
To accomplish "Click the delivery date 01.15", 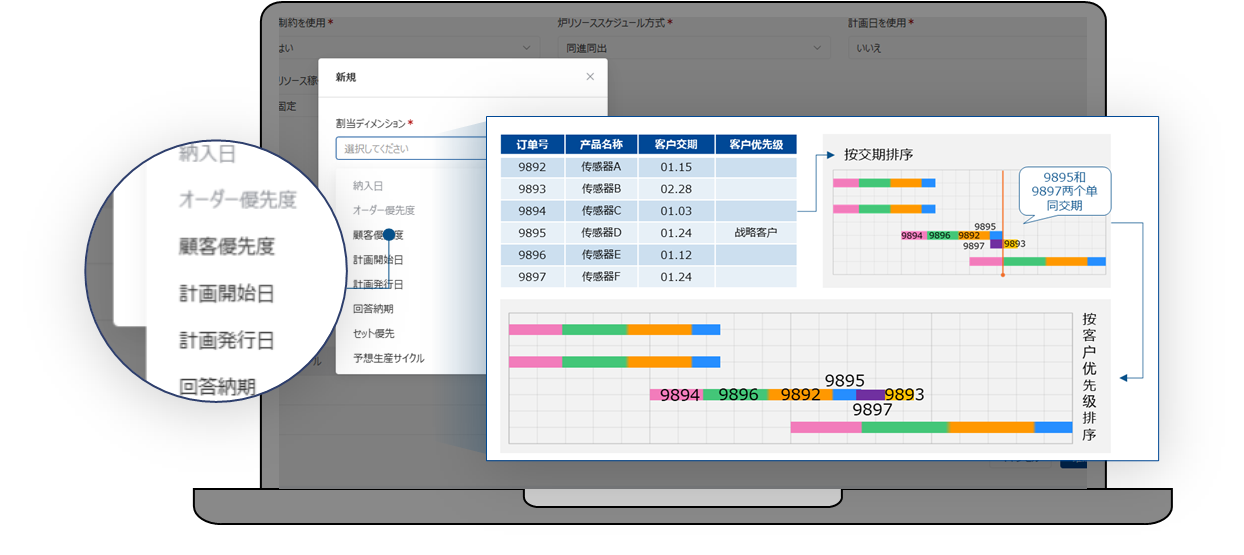I will [x=676, y=167].
